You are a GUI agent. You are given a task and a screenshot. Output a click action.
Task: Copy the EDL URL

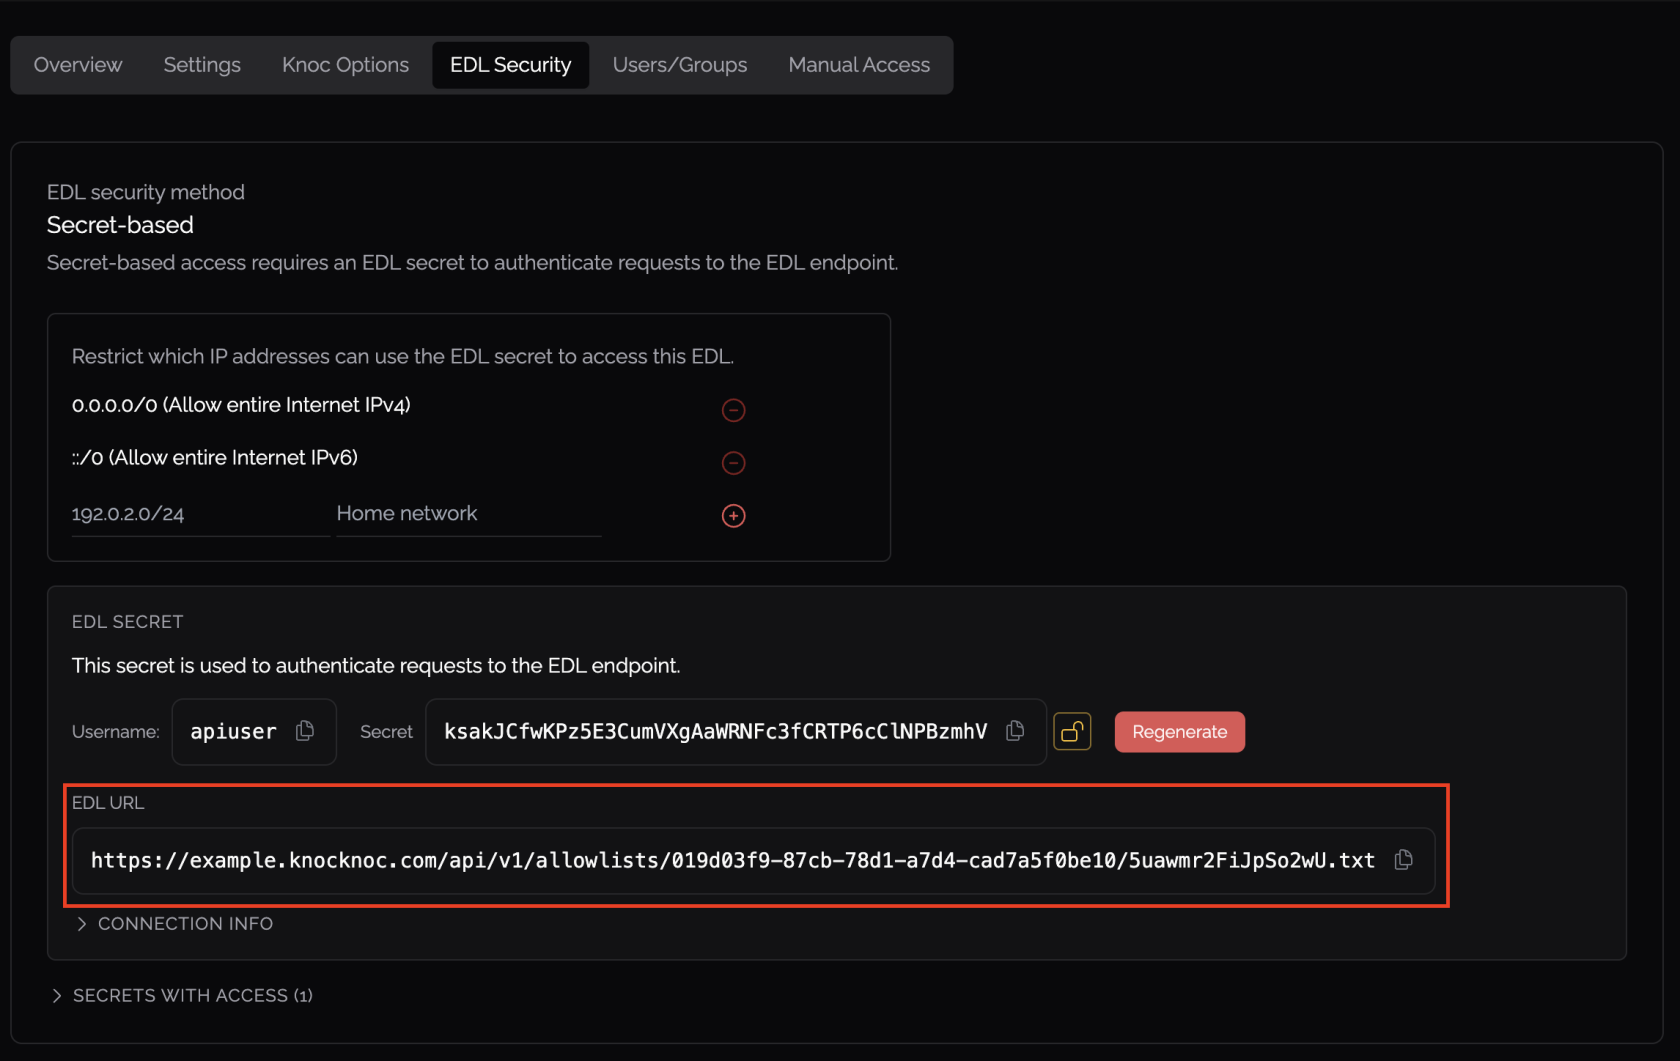[x=1402, y=860]
